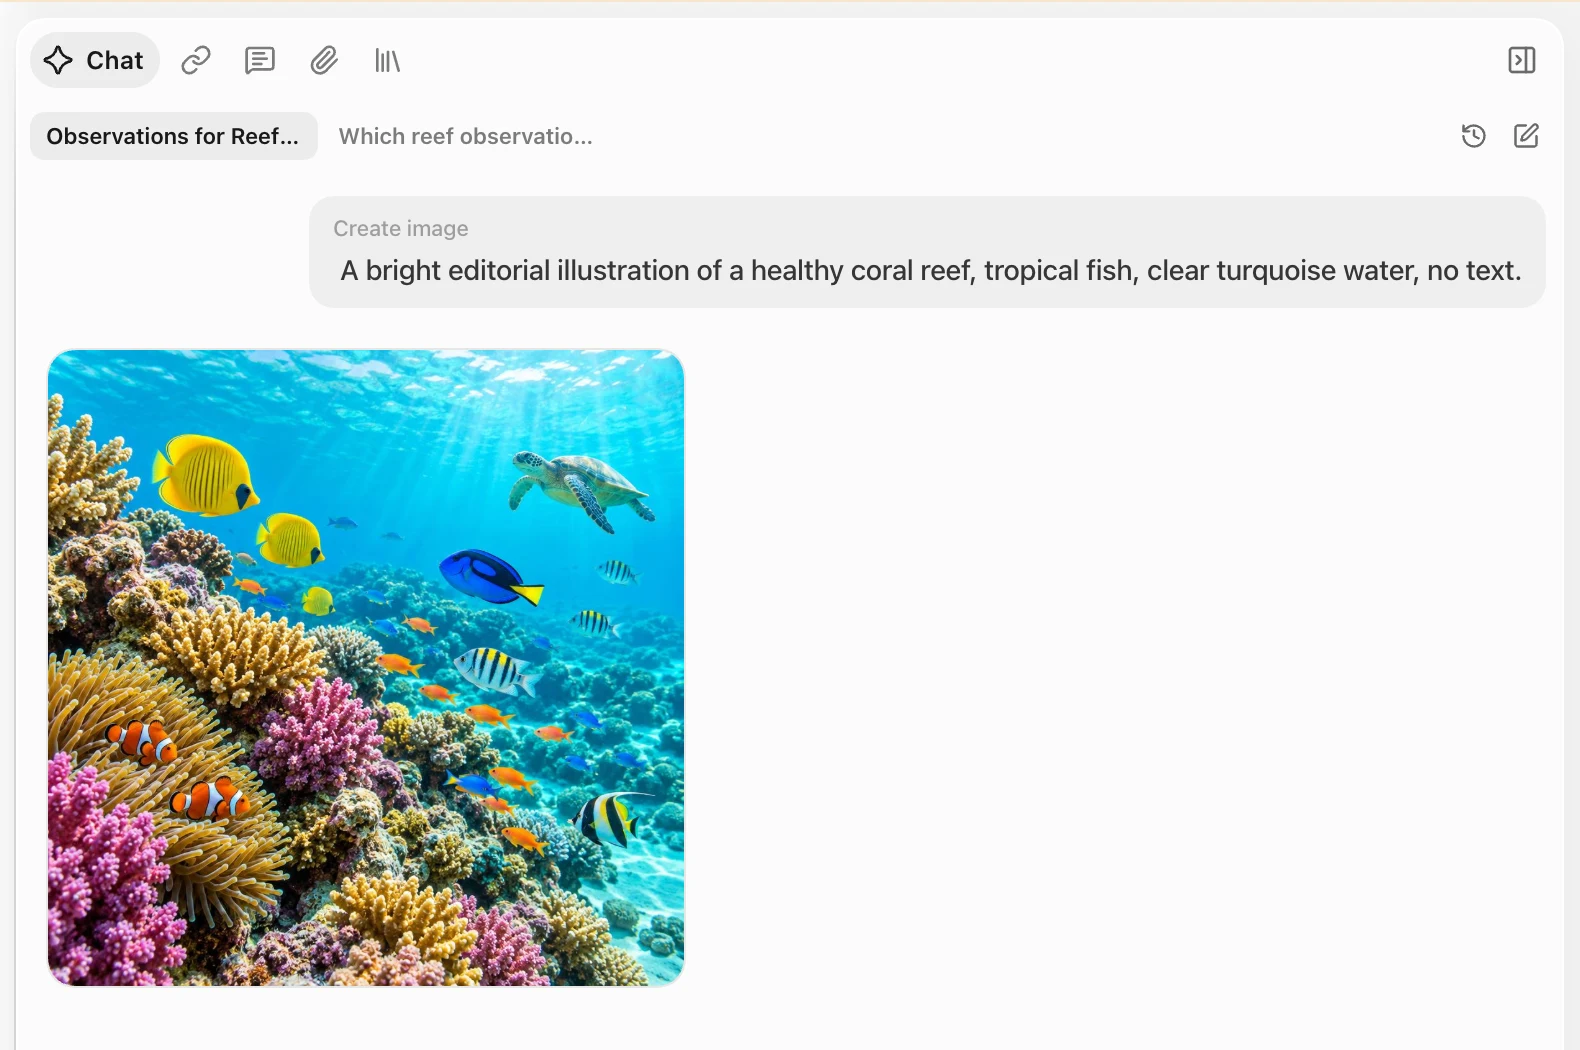This screenshot has width=1580, height=1050.
Task: Click the blue tang fish in the image
Action: (491, 578)
